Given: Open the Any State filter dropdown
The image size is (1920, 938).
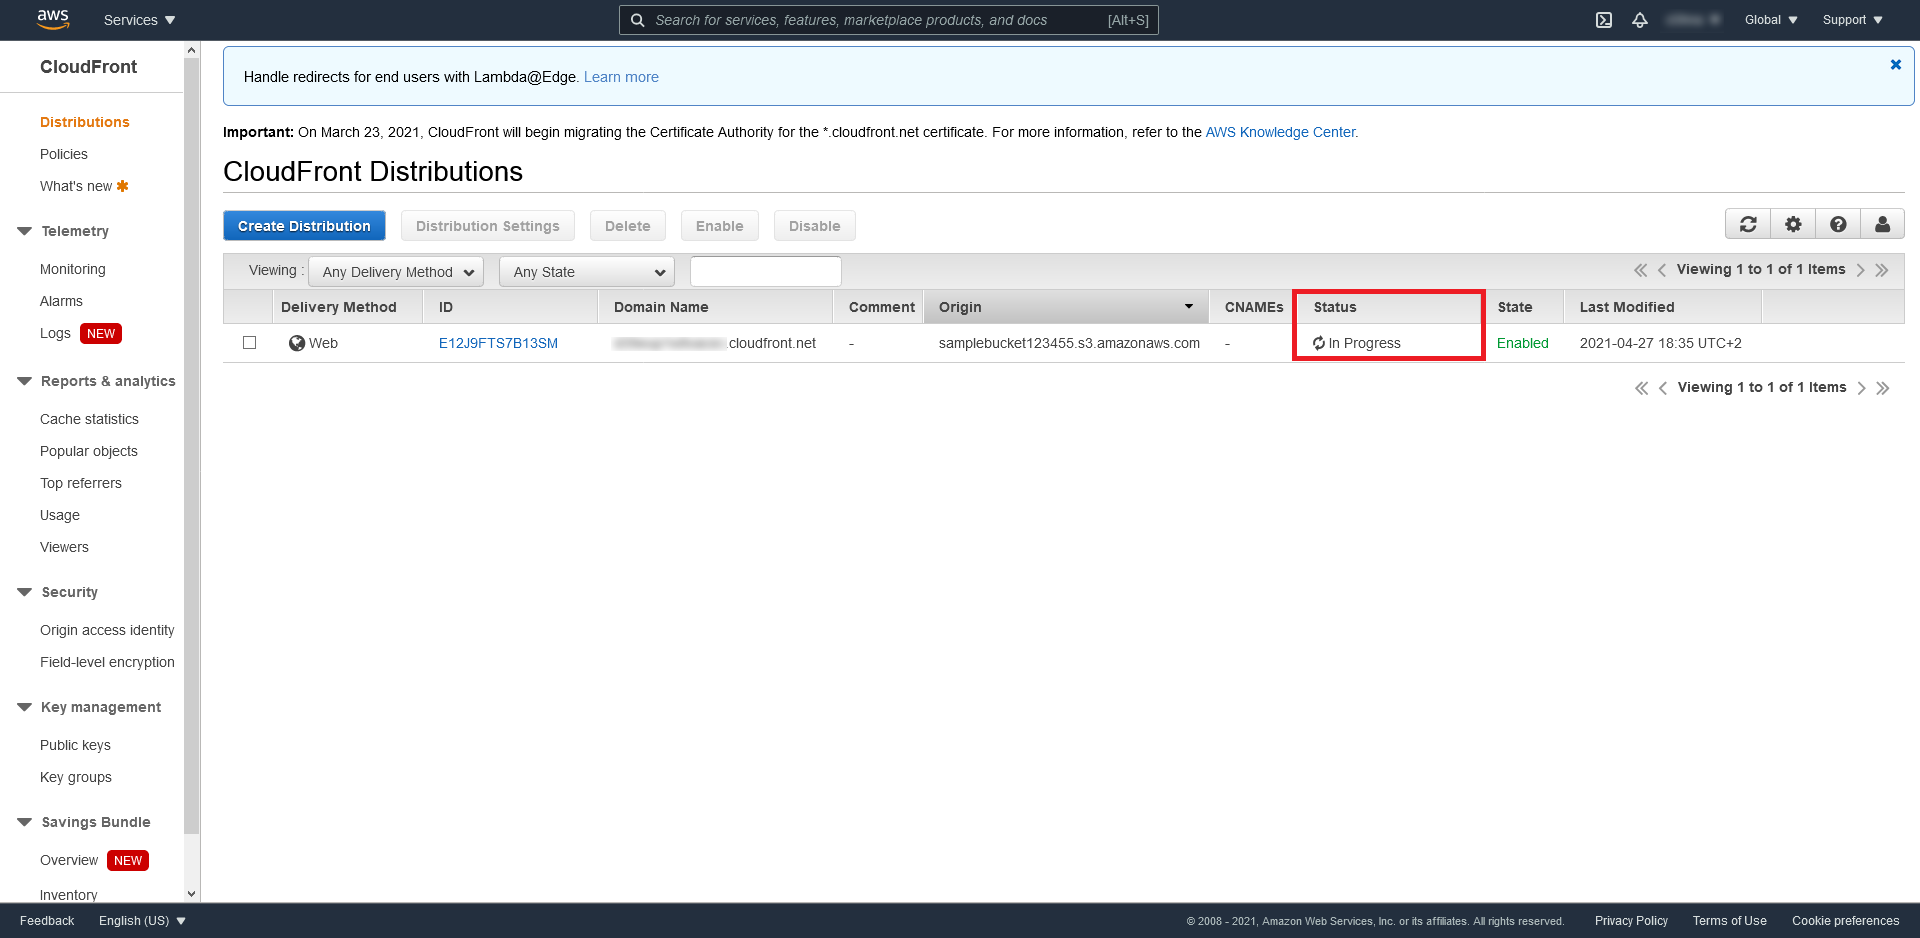Looking at the screenshot, I should [587, 272].
